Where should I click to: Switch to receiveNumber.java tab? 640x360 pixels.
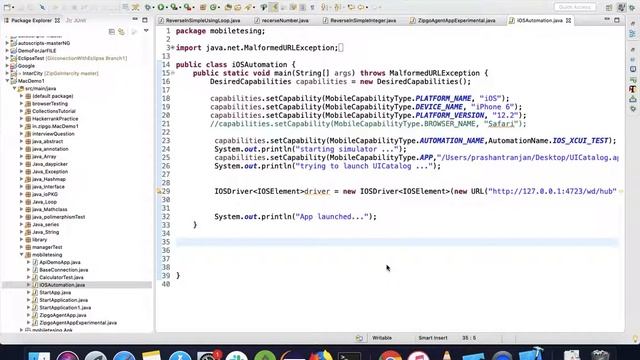point(281,20)
